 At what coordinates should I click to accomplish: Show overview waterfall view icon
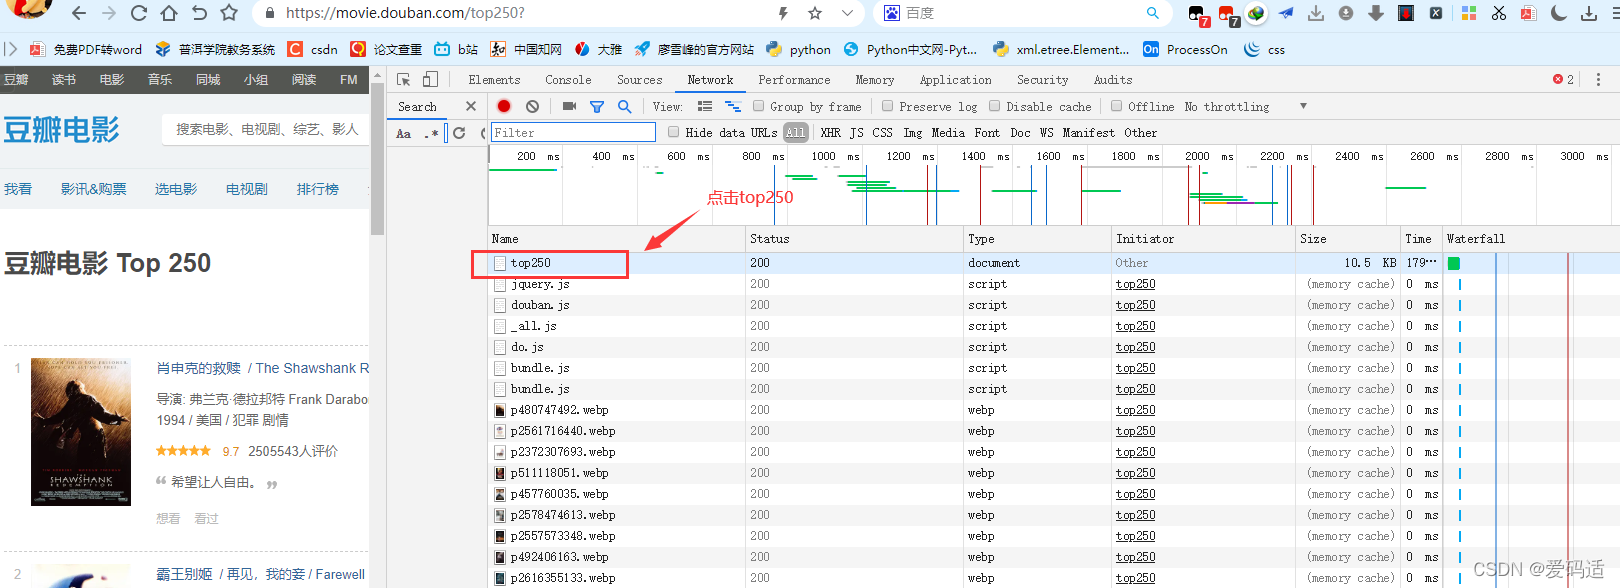[733, 106]
